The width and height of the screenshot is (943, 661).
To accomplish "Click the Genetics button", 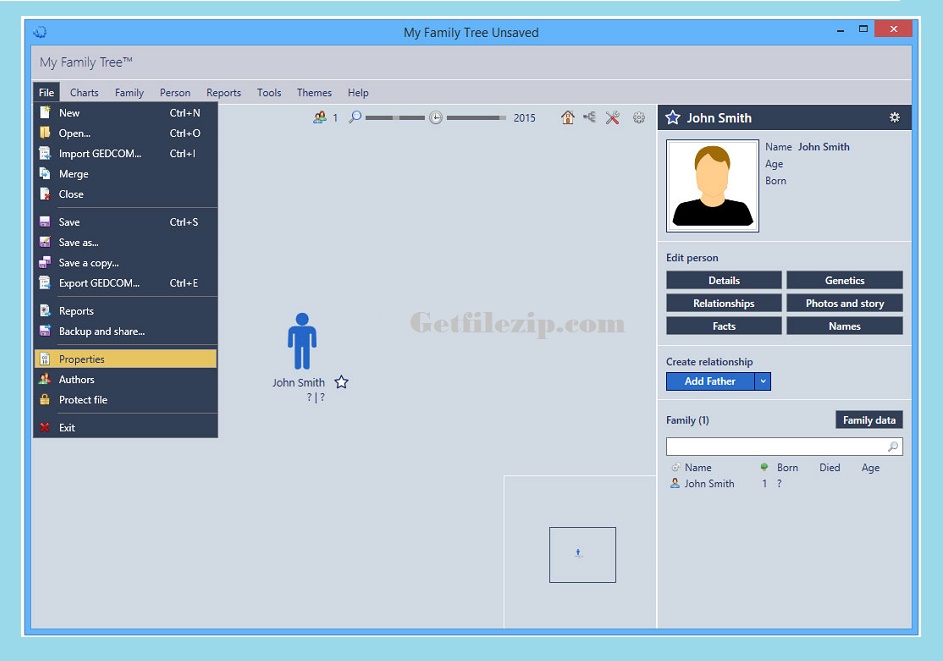I will click(844, 280).
